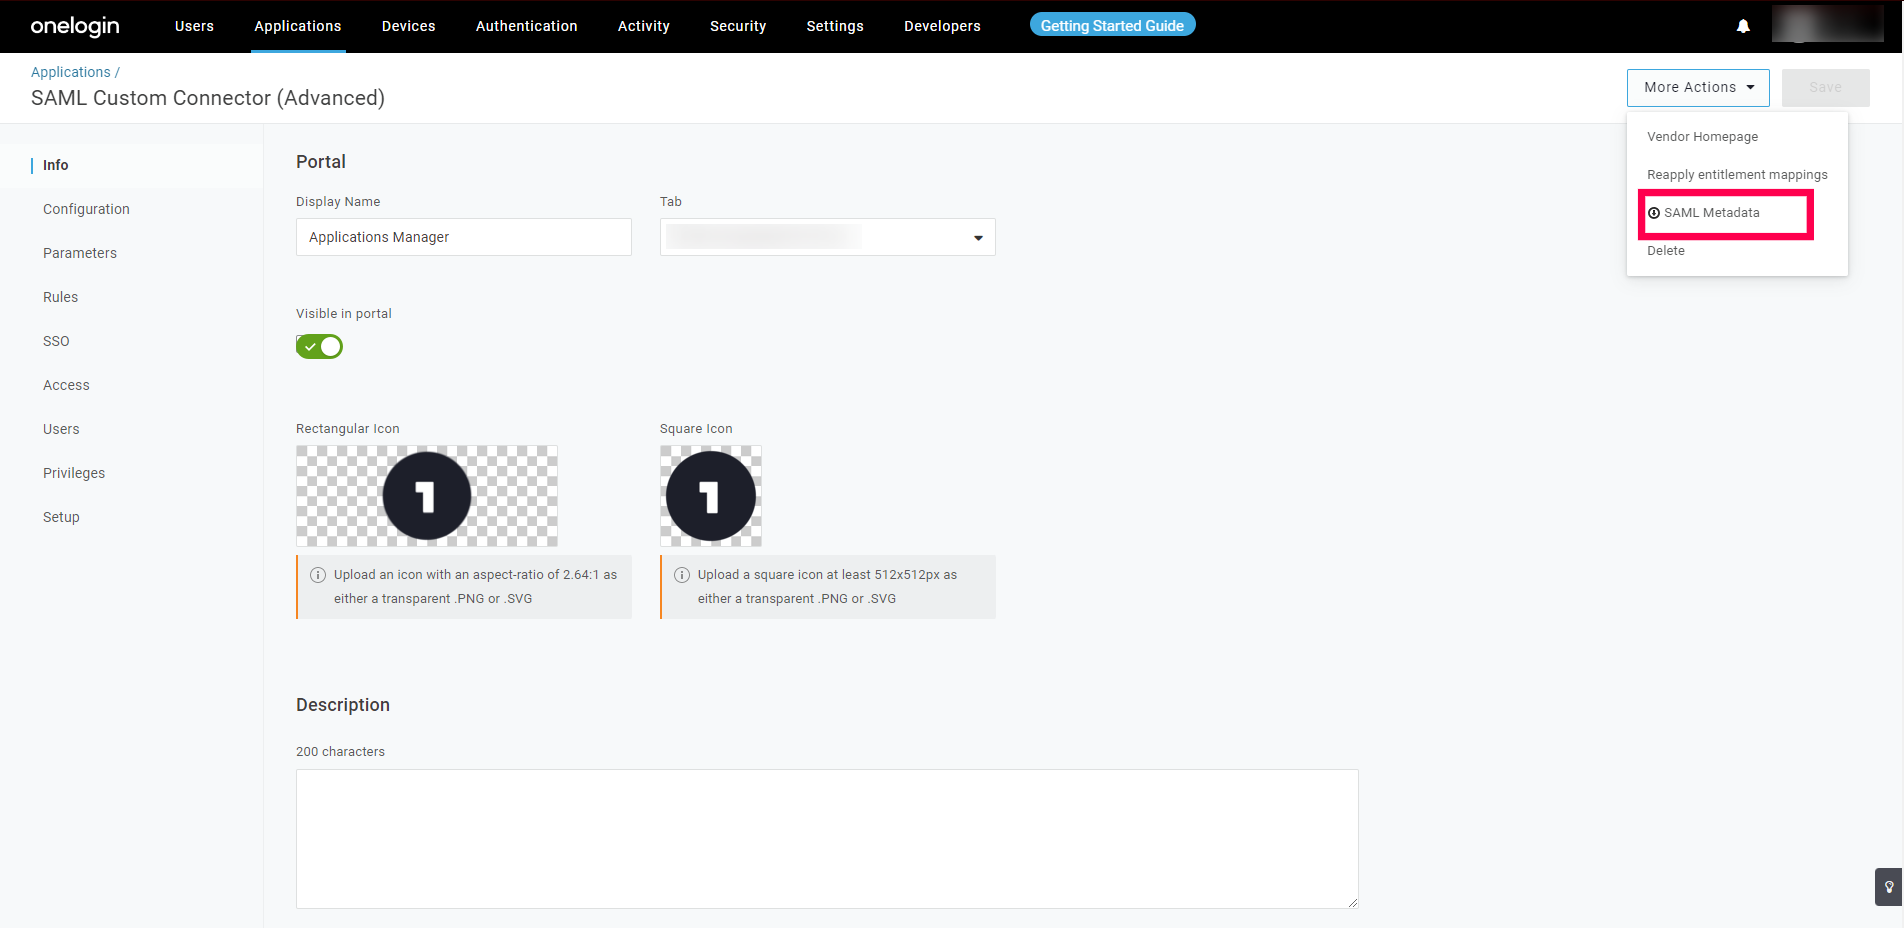Click into the Description text area
The image size is (1904, 928).
tap(826, 838)
